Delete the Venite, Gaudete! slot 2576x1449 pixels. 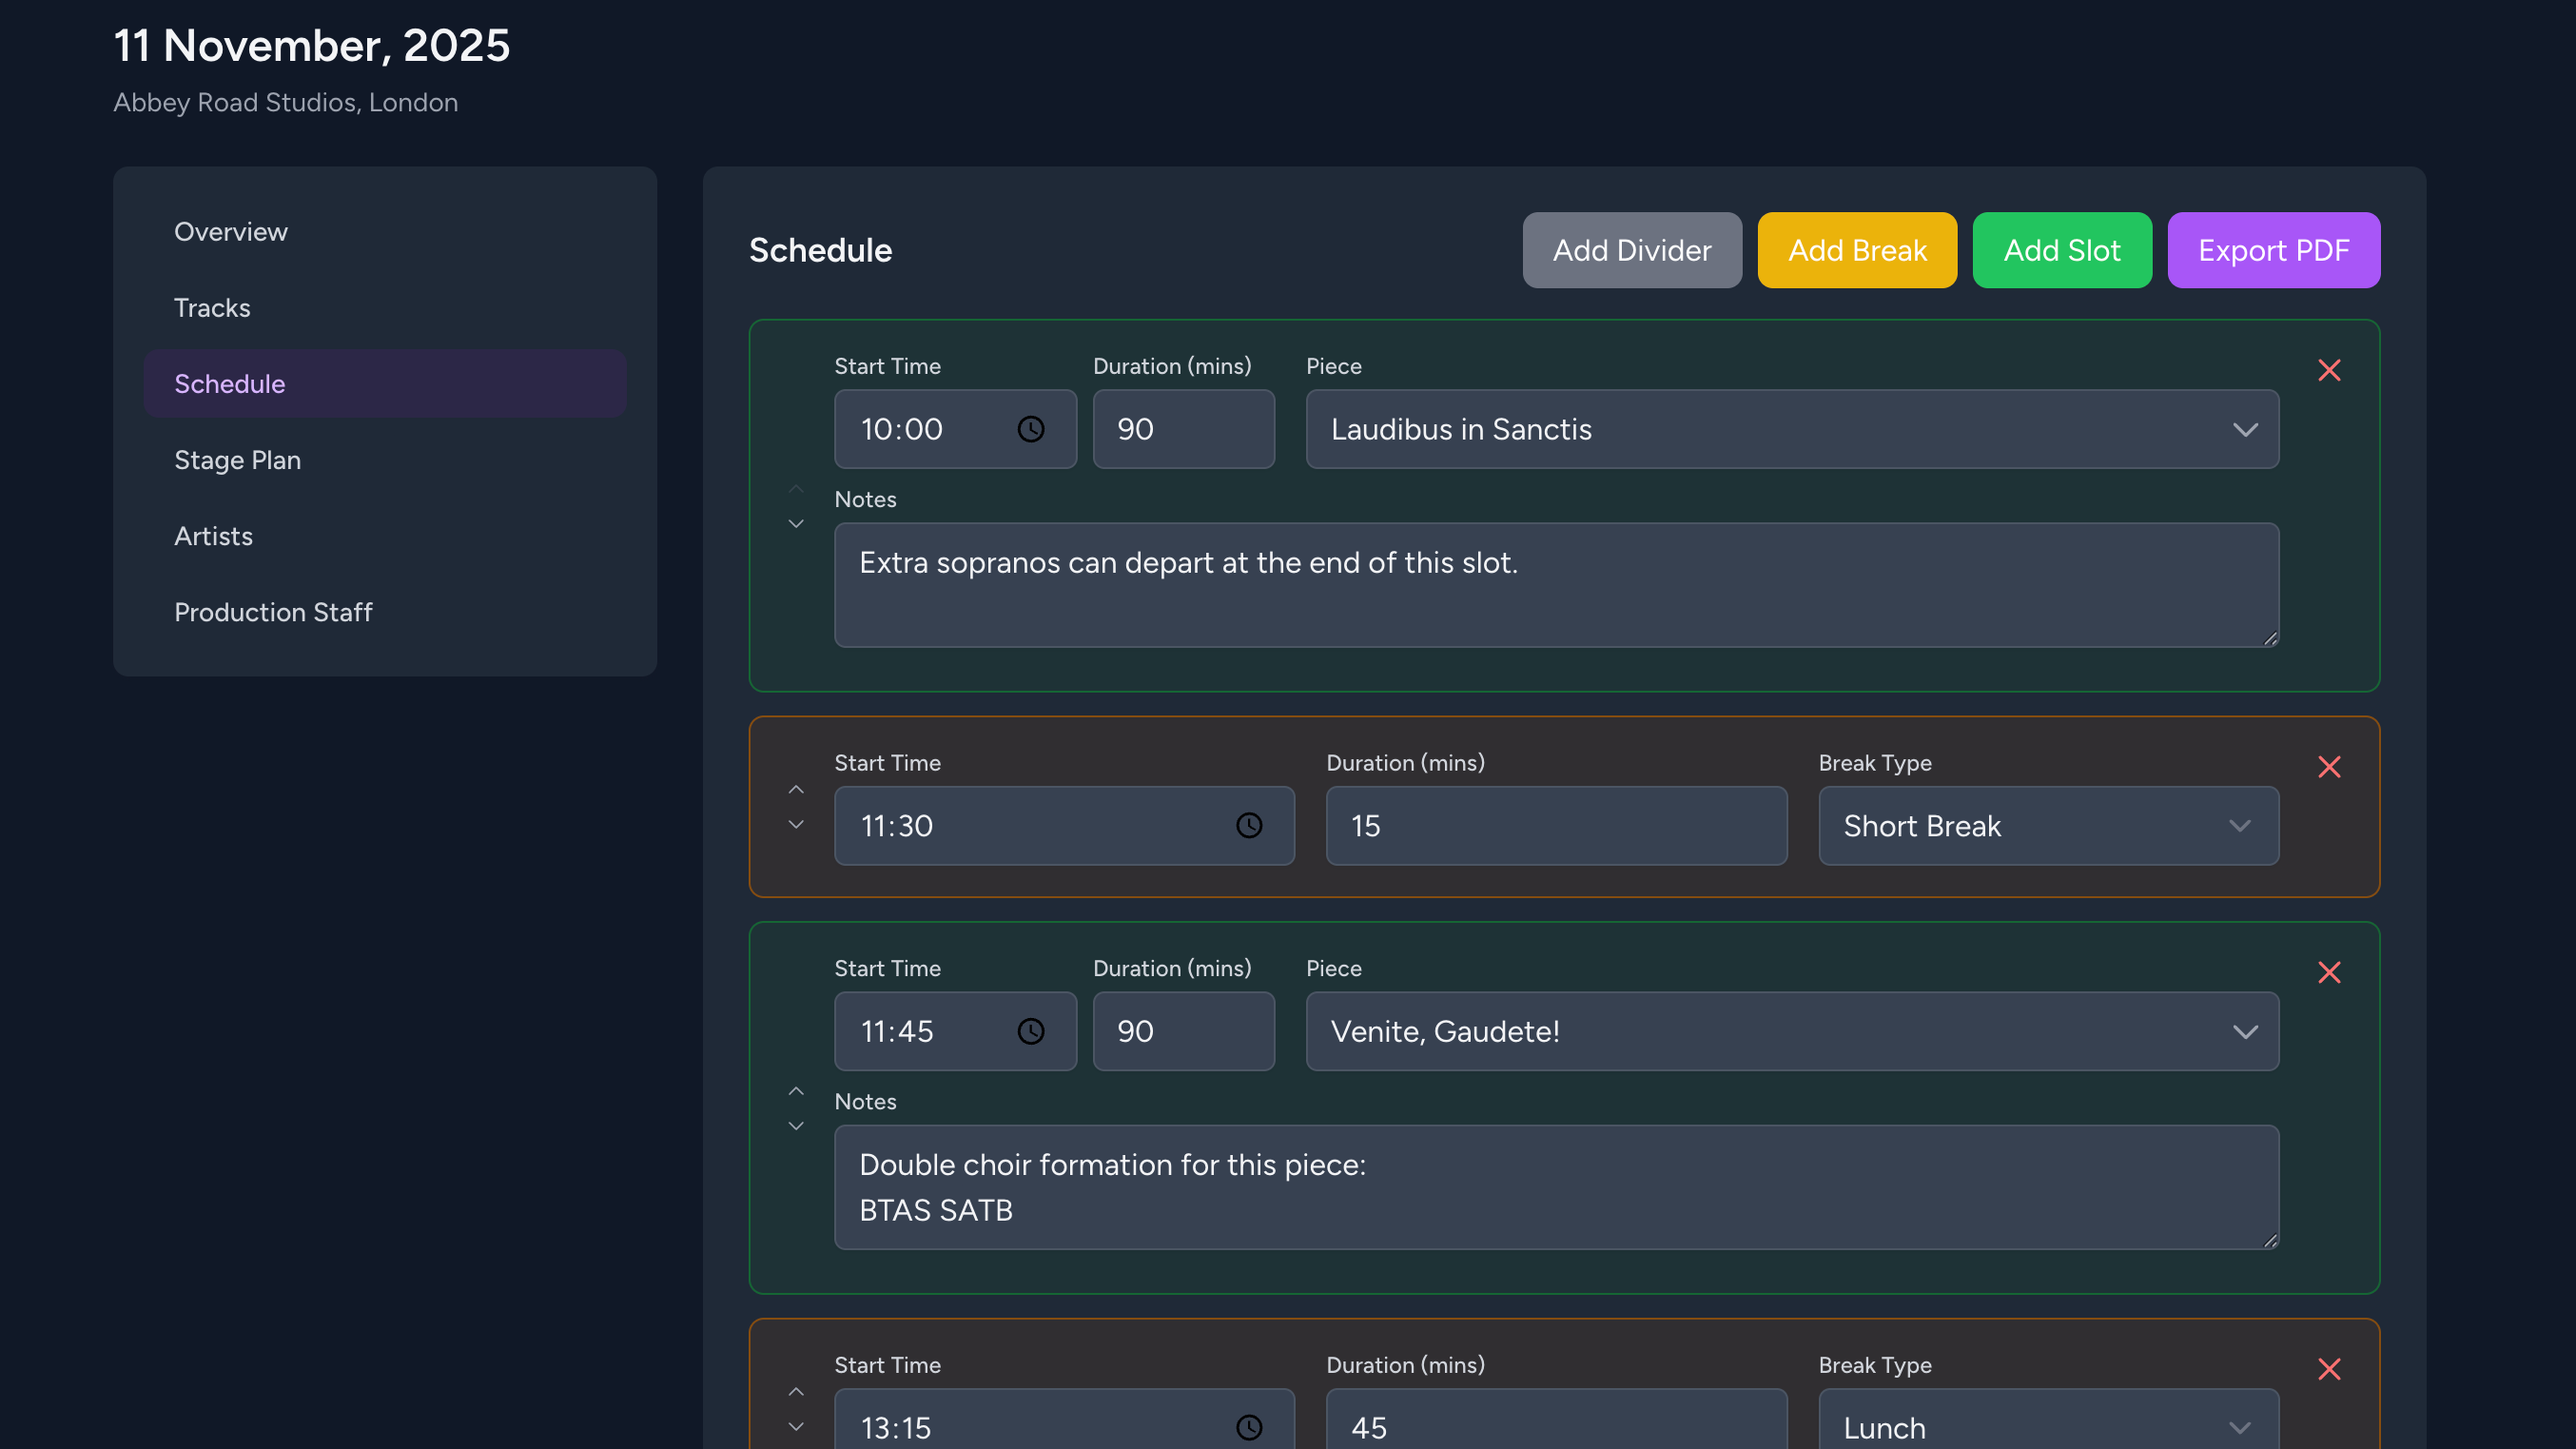coord(2330,972)
